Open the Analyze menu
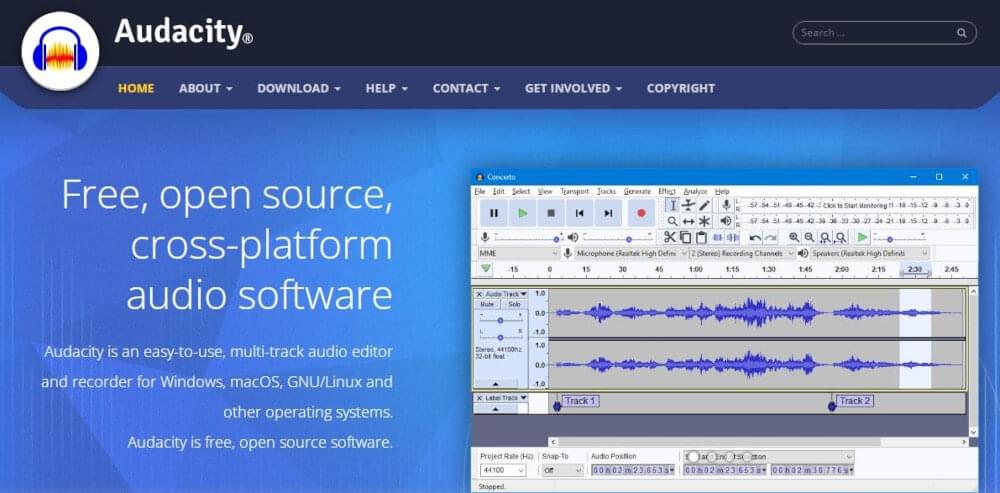 (x=695, y=191)
